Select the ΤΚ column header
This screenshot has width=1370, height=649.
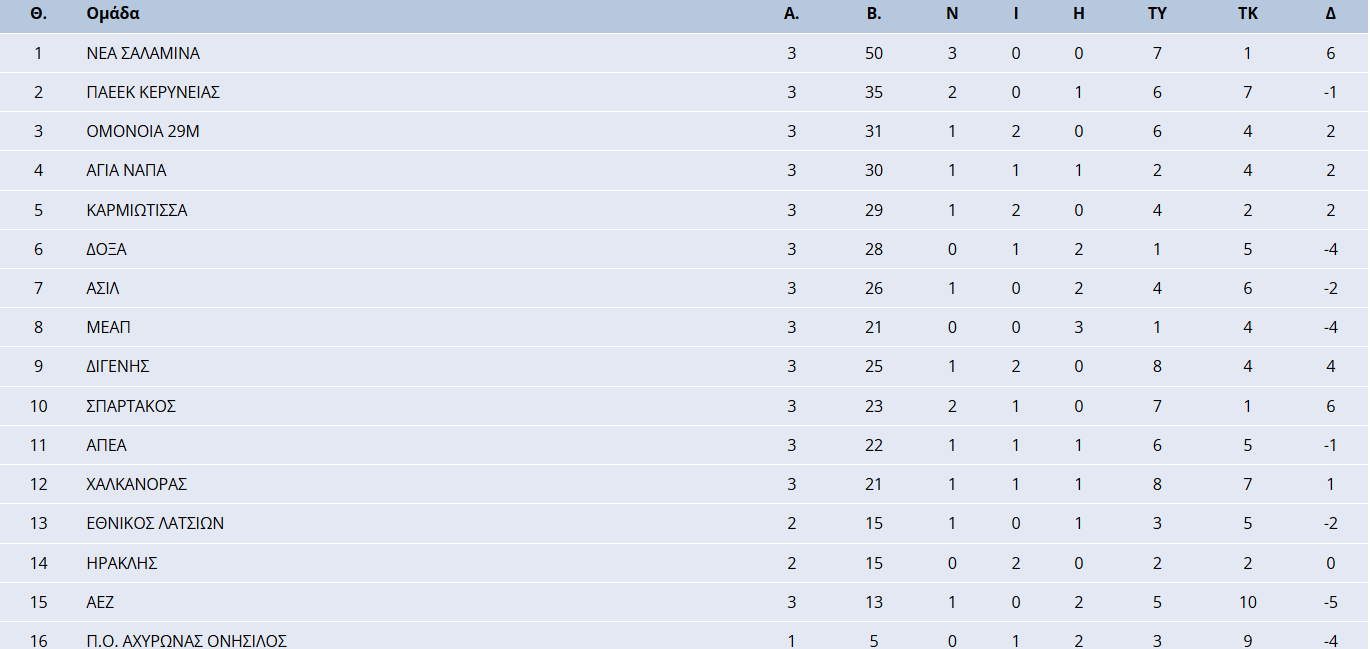tap(1247, 14)
